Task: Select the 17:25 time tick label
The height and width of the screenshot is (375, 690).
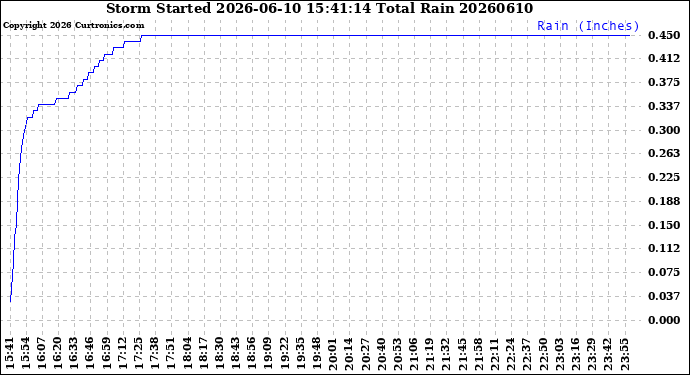Action: tap(139, 353)
